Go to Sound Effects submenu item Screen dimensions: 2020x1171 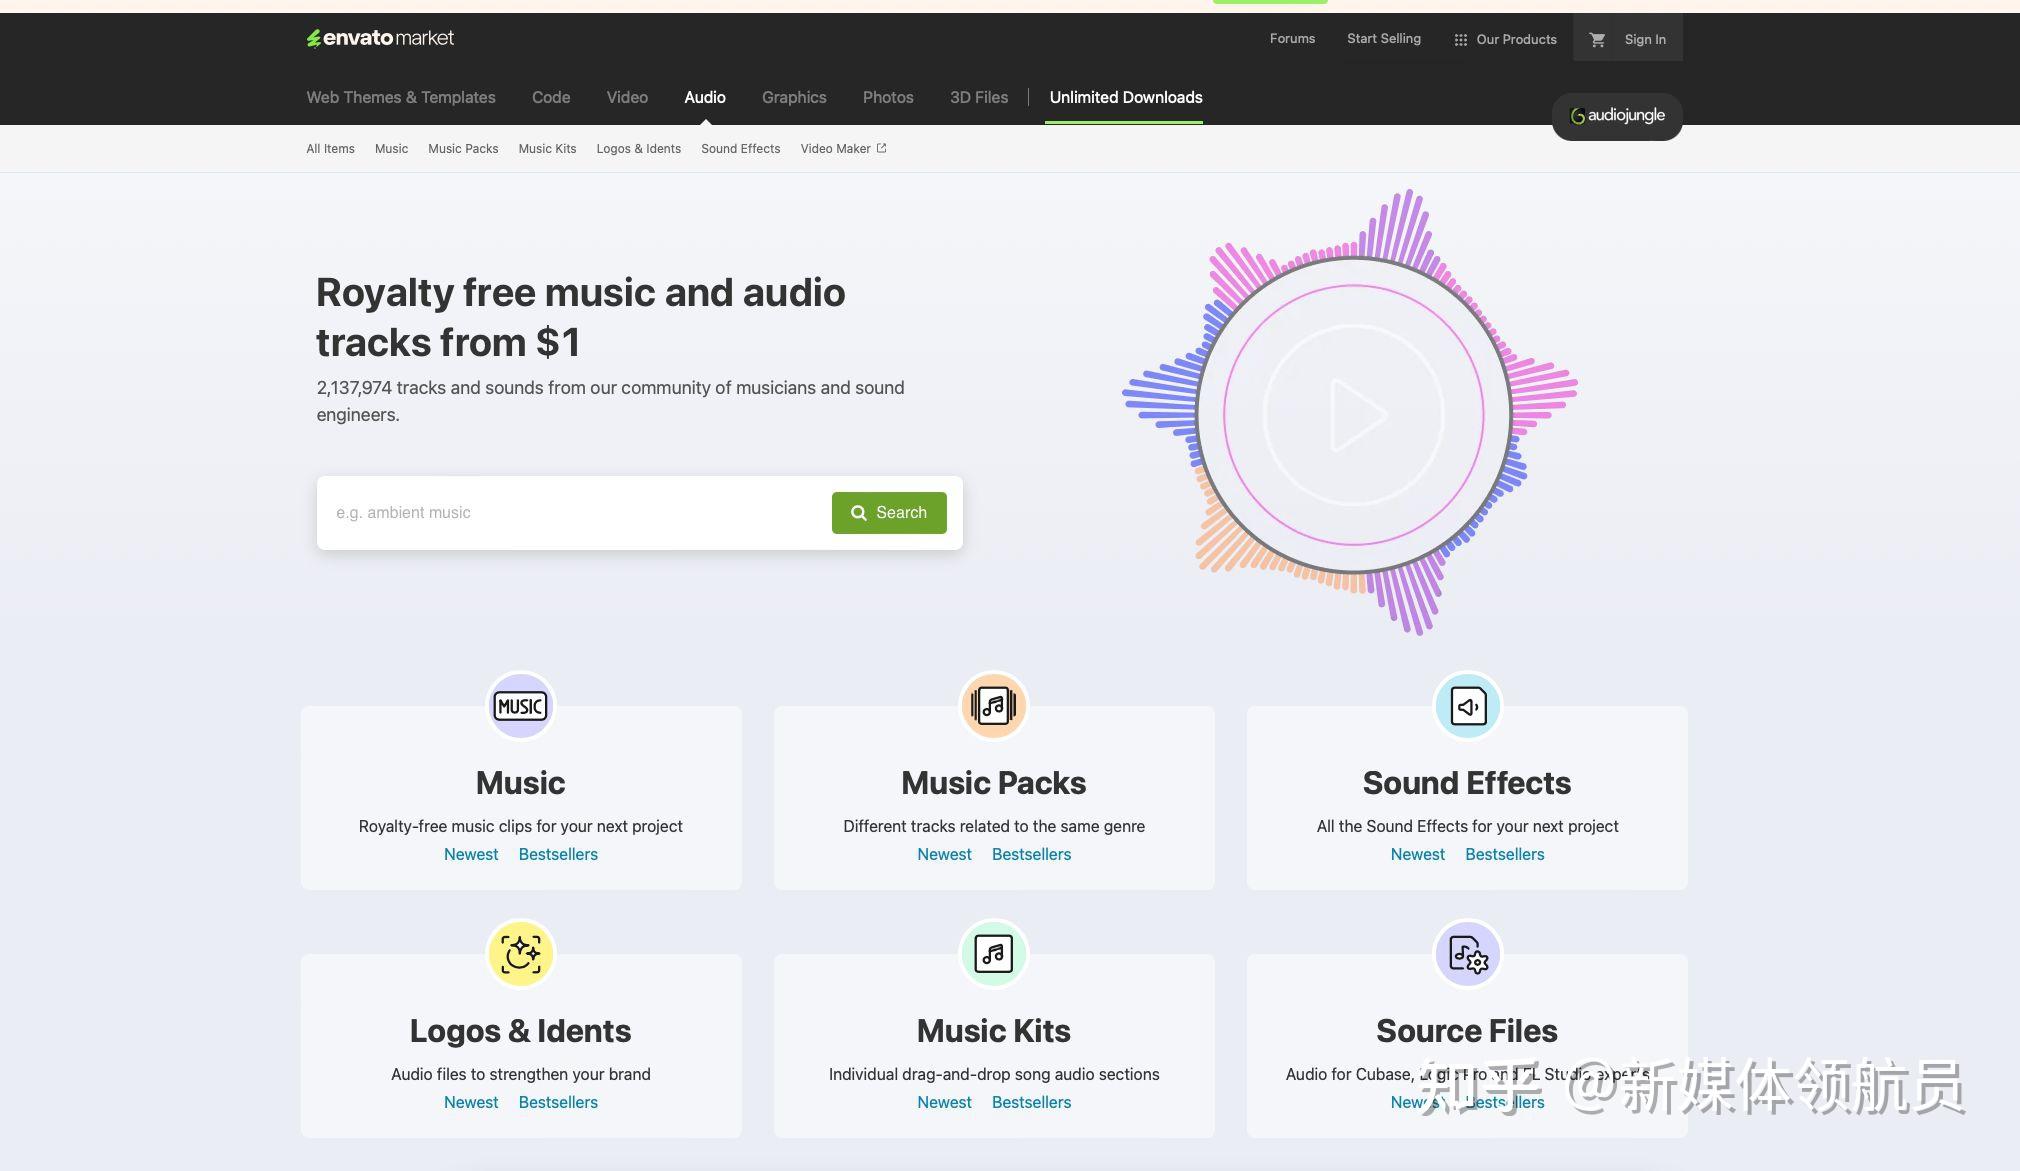tap(740, 149)
